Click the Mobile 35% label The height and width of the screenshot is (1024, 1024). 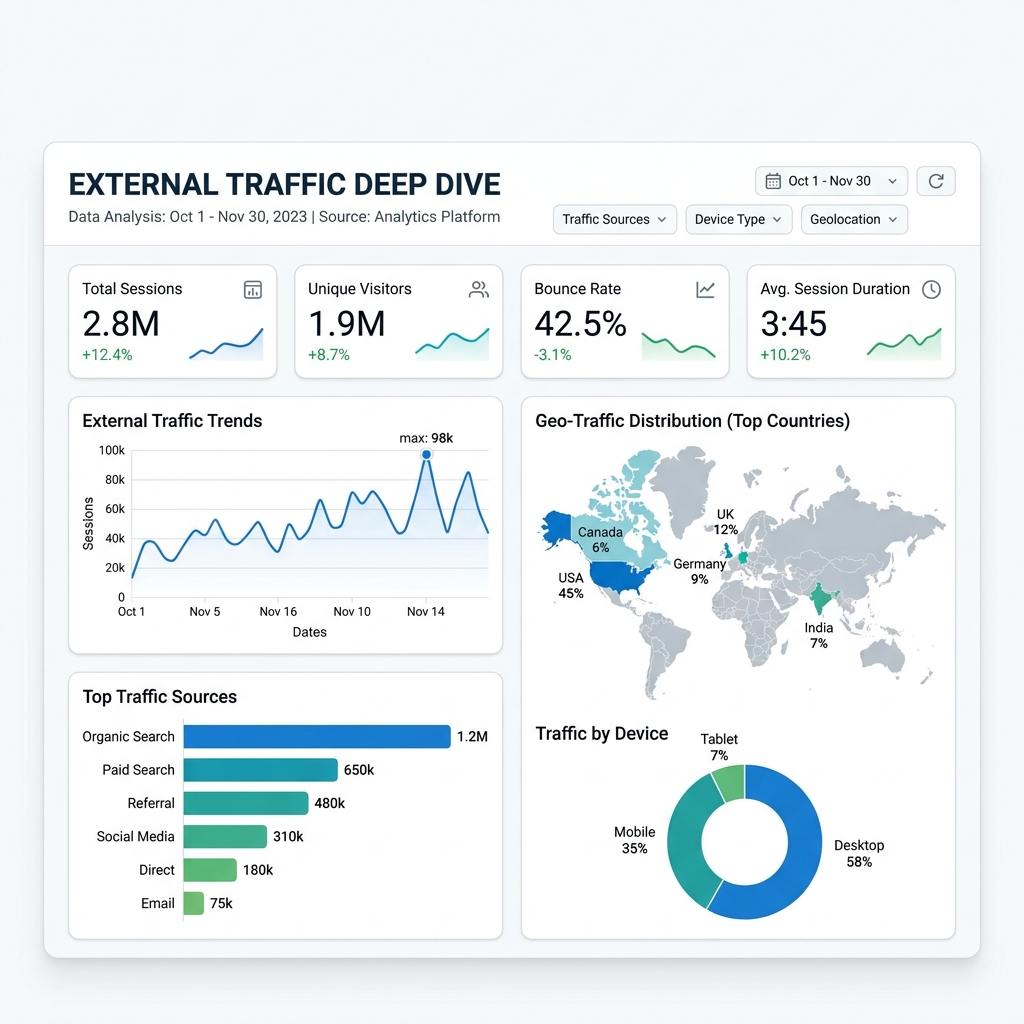pos(634,840)
